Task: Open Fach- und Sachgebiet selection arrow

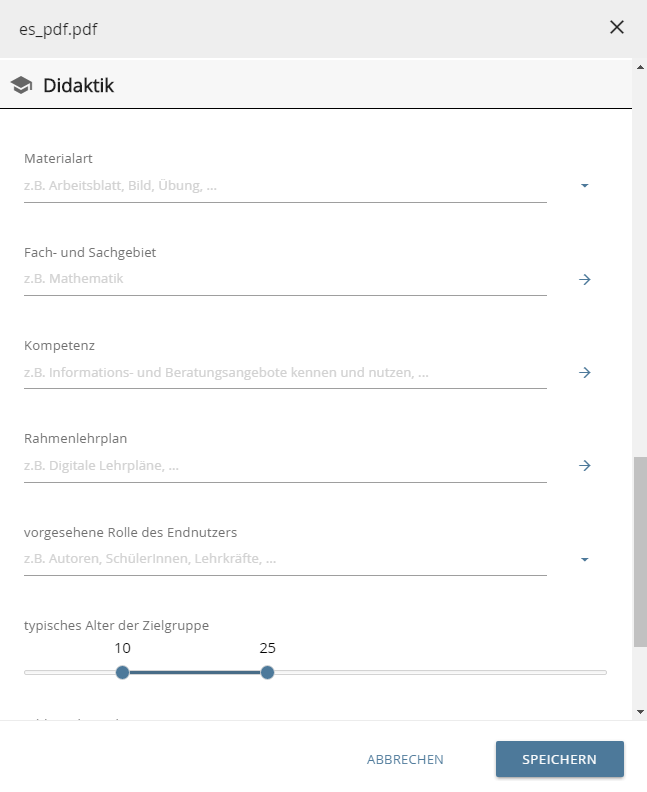Action: coord(585,280)
